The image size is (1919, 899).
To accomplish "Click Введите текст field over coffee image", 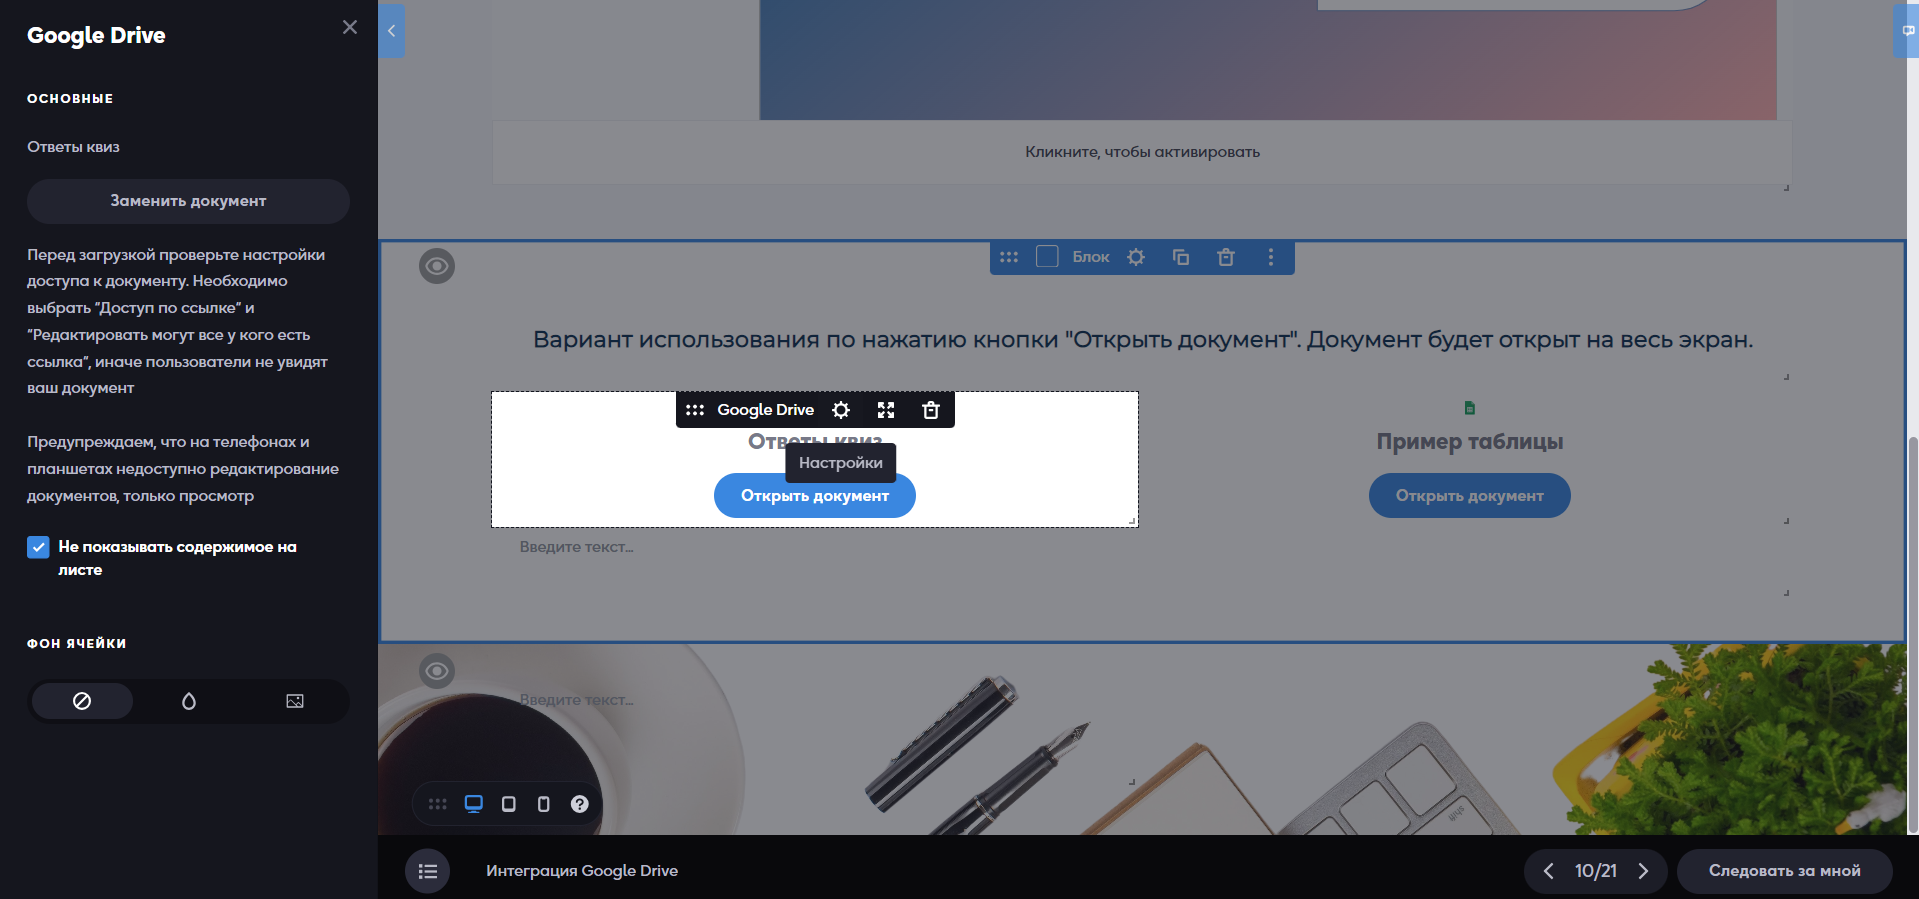I will [576, 700].
